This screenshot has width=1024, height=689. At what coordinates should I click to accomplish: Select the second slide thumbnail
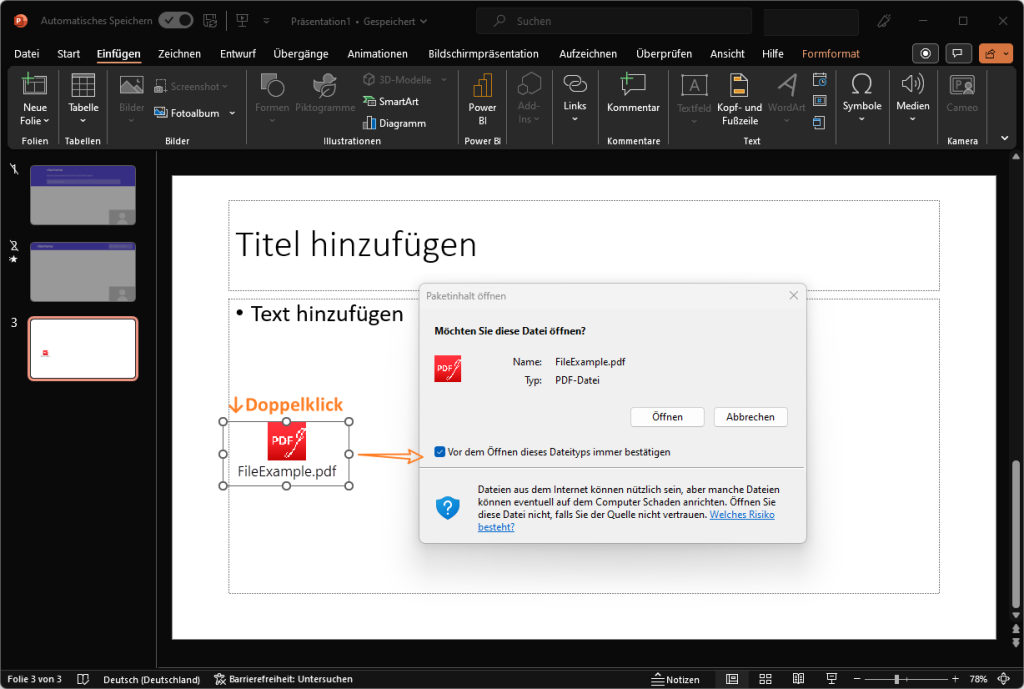[x=83, y=271]
